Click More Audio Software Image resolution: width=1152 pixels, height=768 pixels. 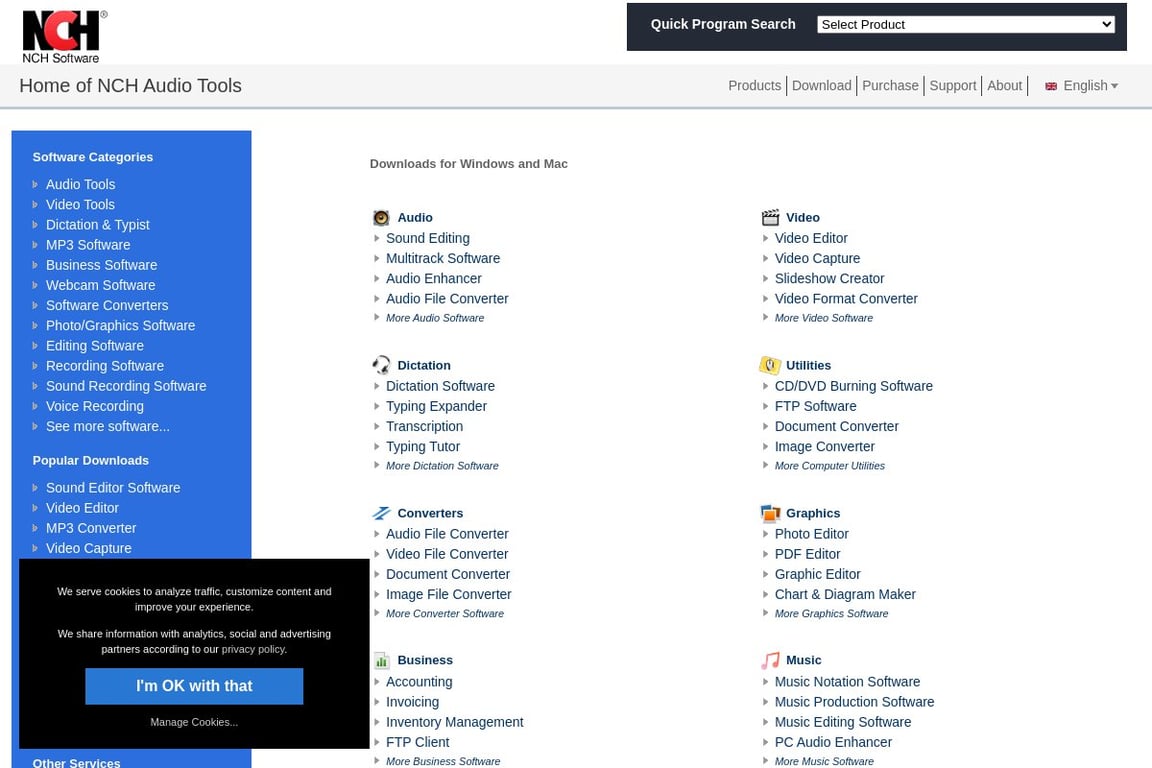435,318
